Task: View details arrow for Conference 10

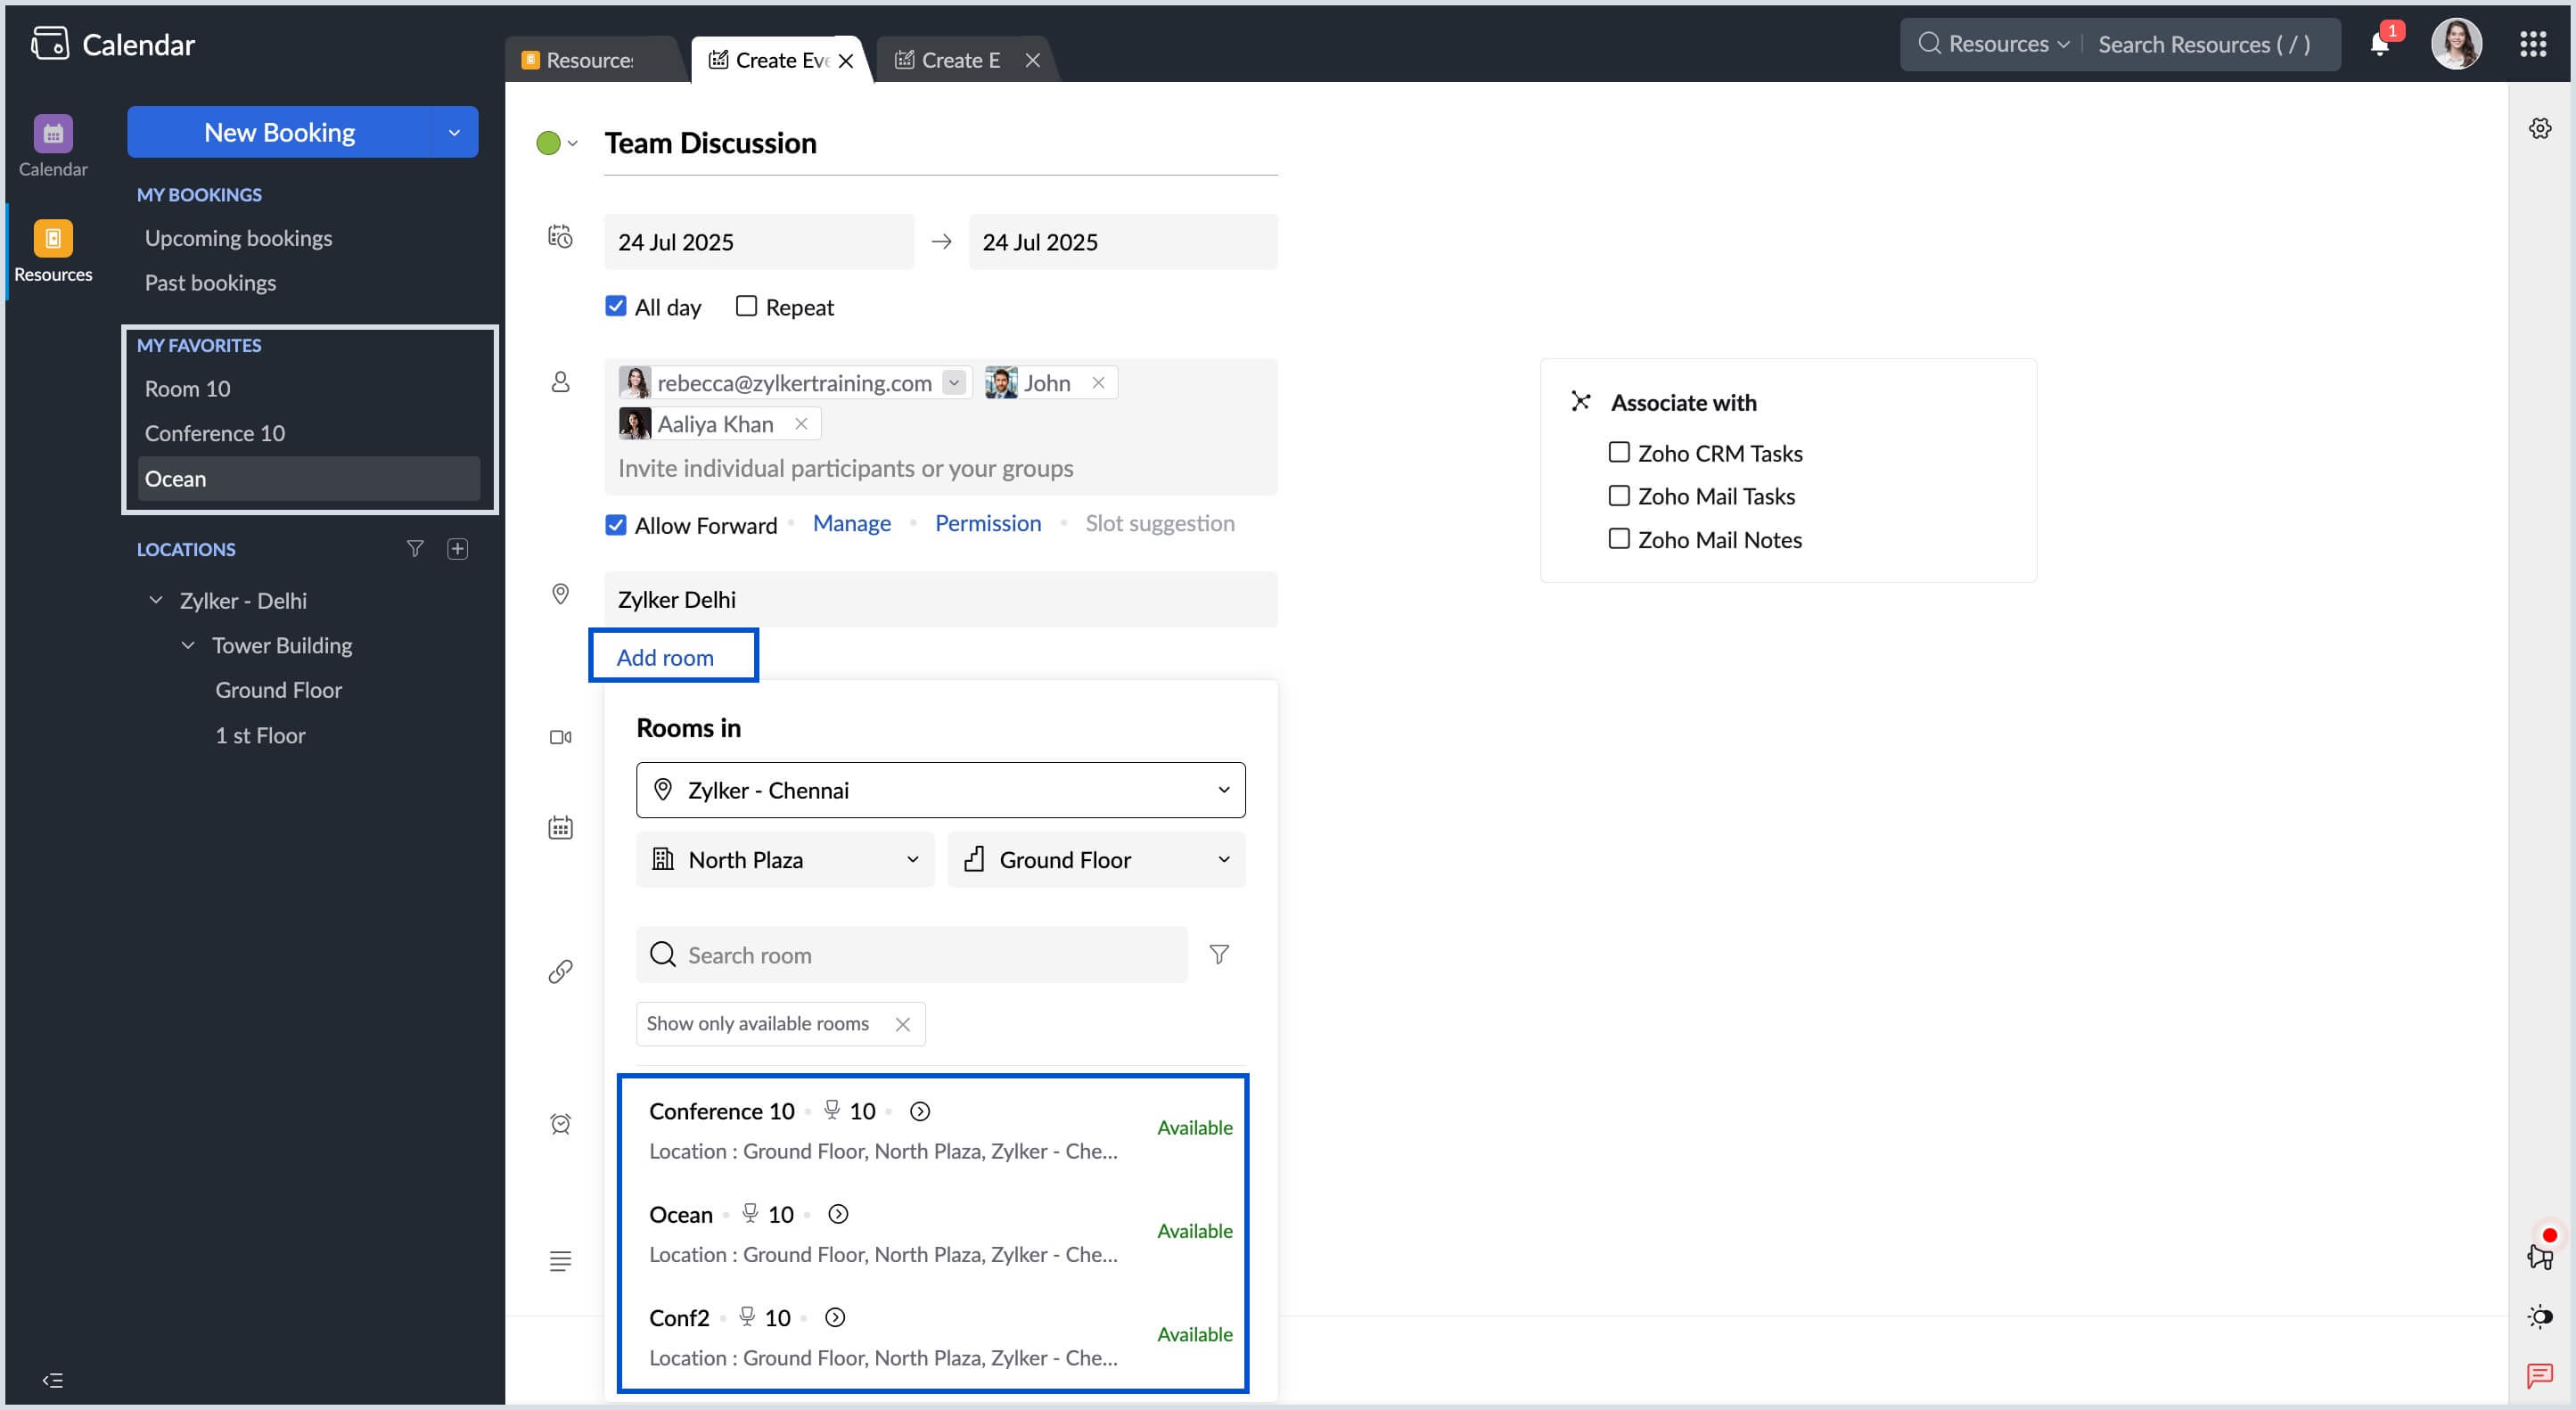Action: click(920, 1111)
